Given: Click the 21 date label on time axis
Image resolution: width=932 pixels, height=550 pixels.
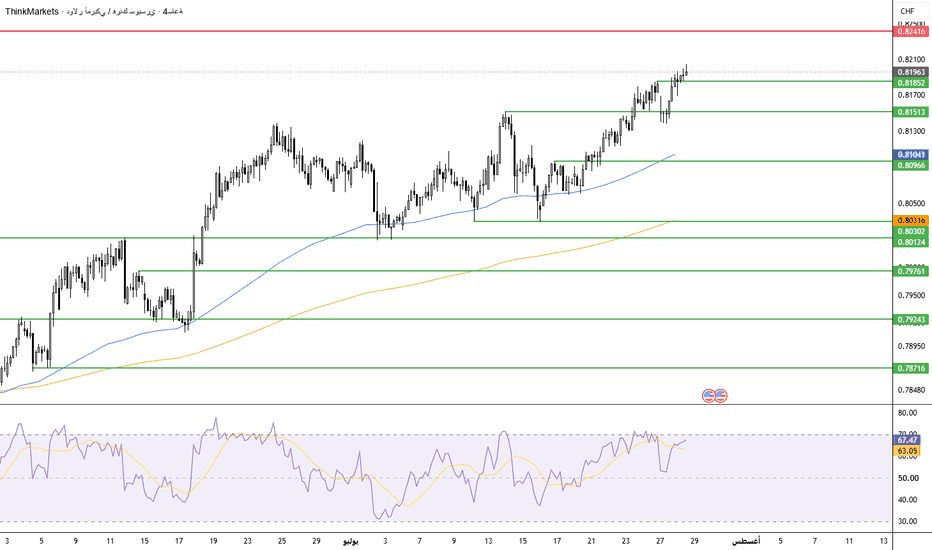Looking at the screenshot, I should click(591, 541).
